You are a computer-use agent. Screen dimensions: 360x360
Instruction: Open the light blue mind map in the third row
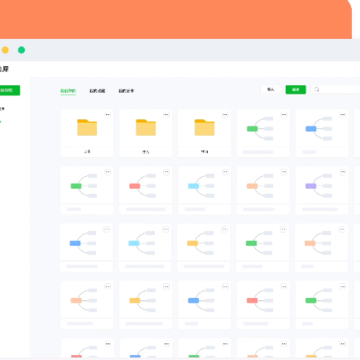pyautogui.click(x=145, y=248)
